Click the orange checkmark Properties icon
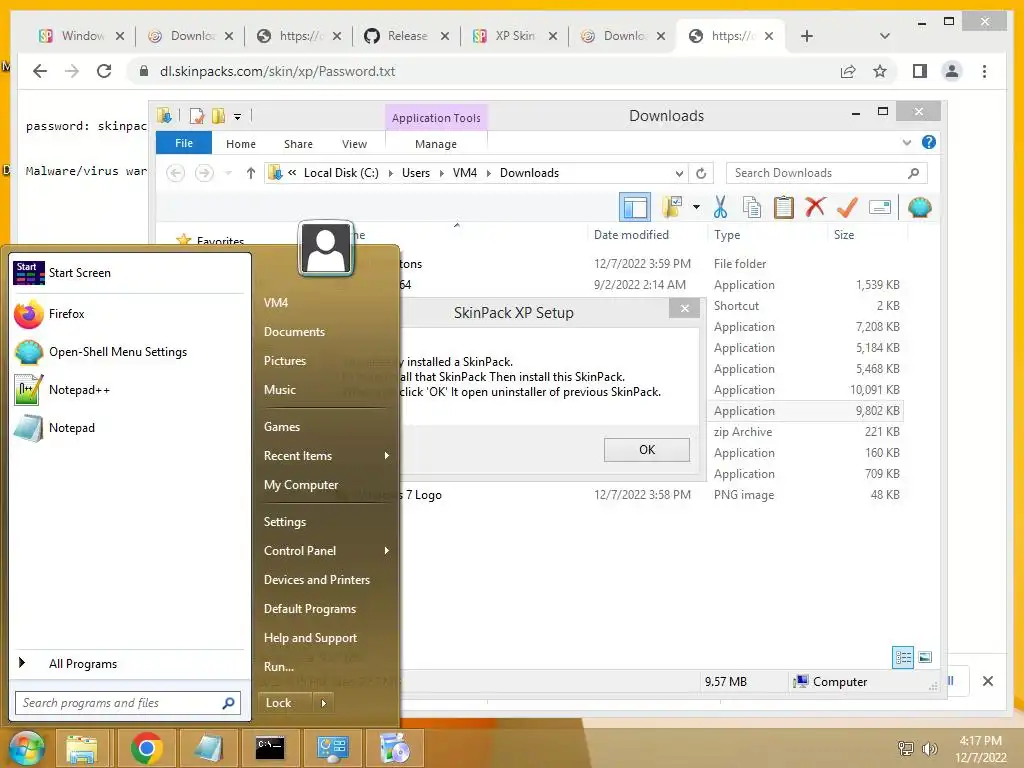Image resolution: width=1024 pixels, height=768 pixels. pos(847,208)
